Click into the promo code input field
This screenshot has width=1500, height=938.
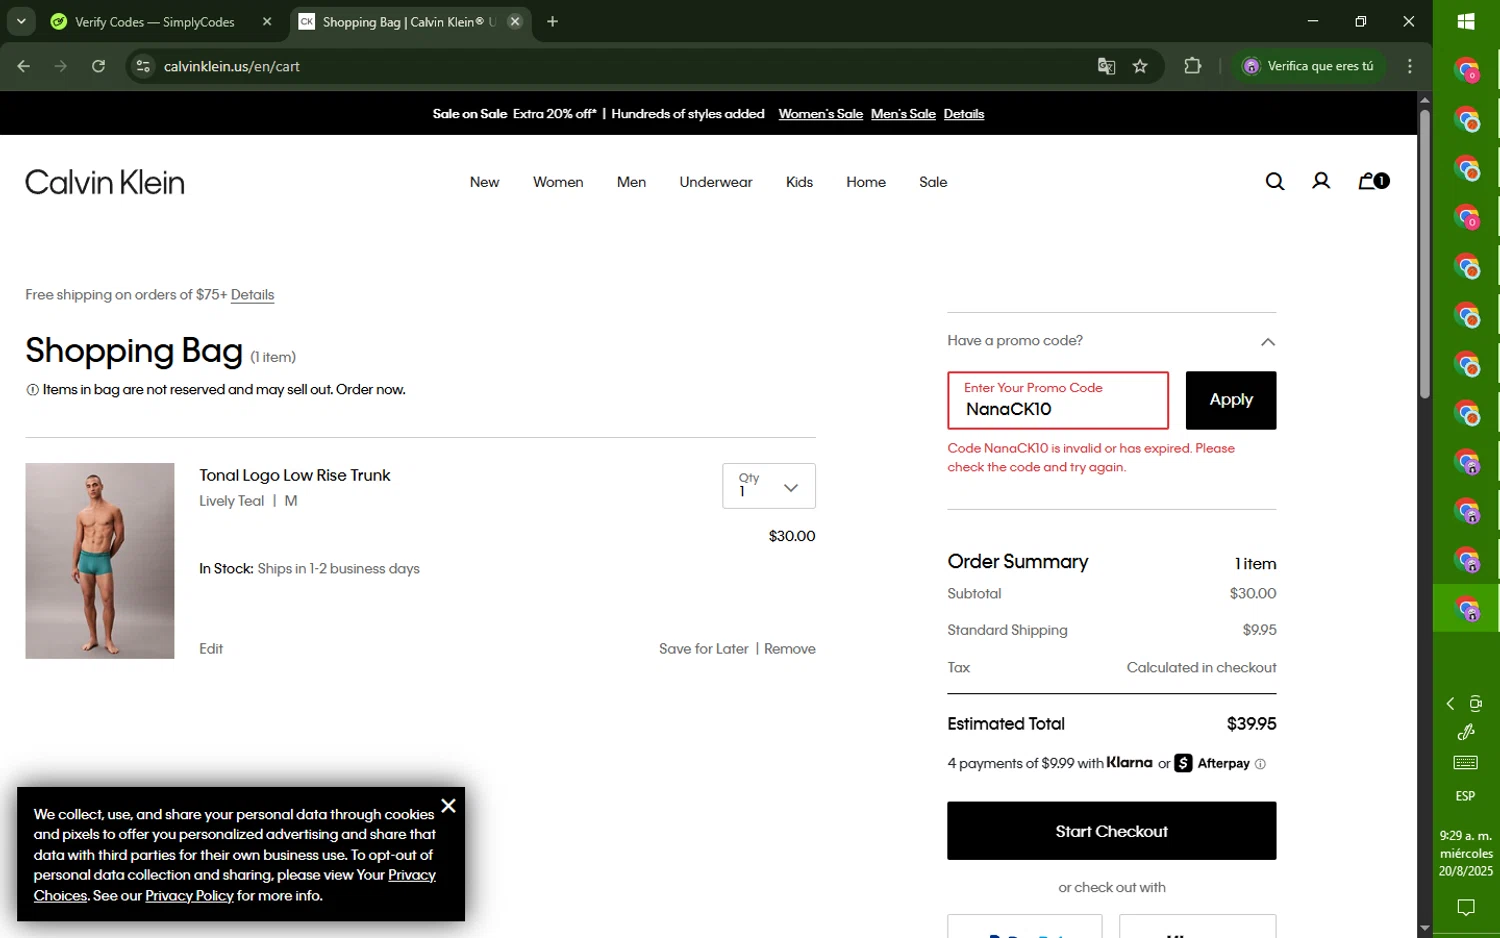point(1058,400)
